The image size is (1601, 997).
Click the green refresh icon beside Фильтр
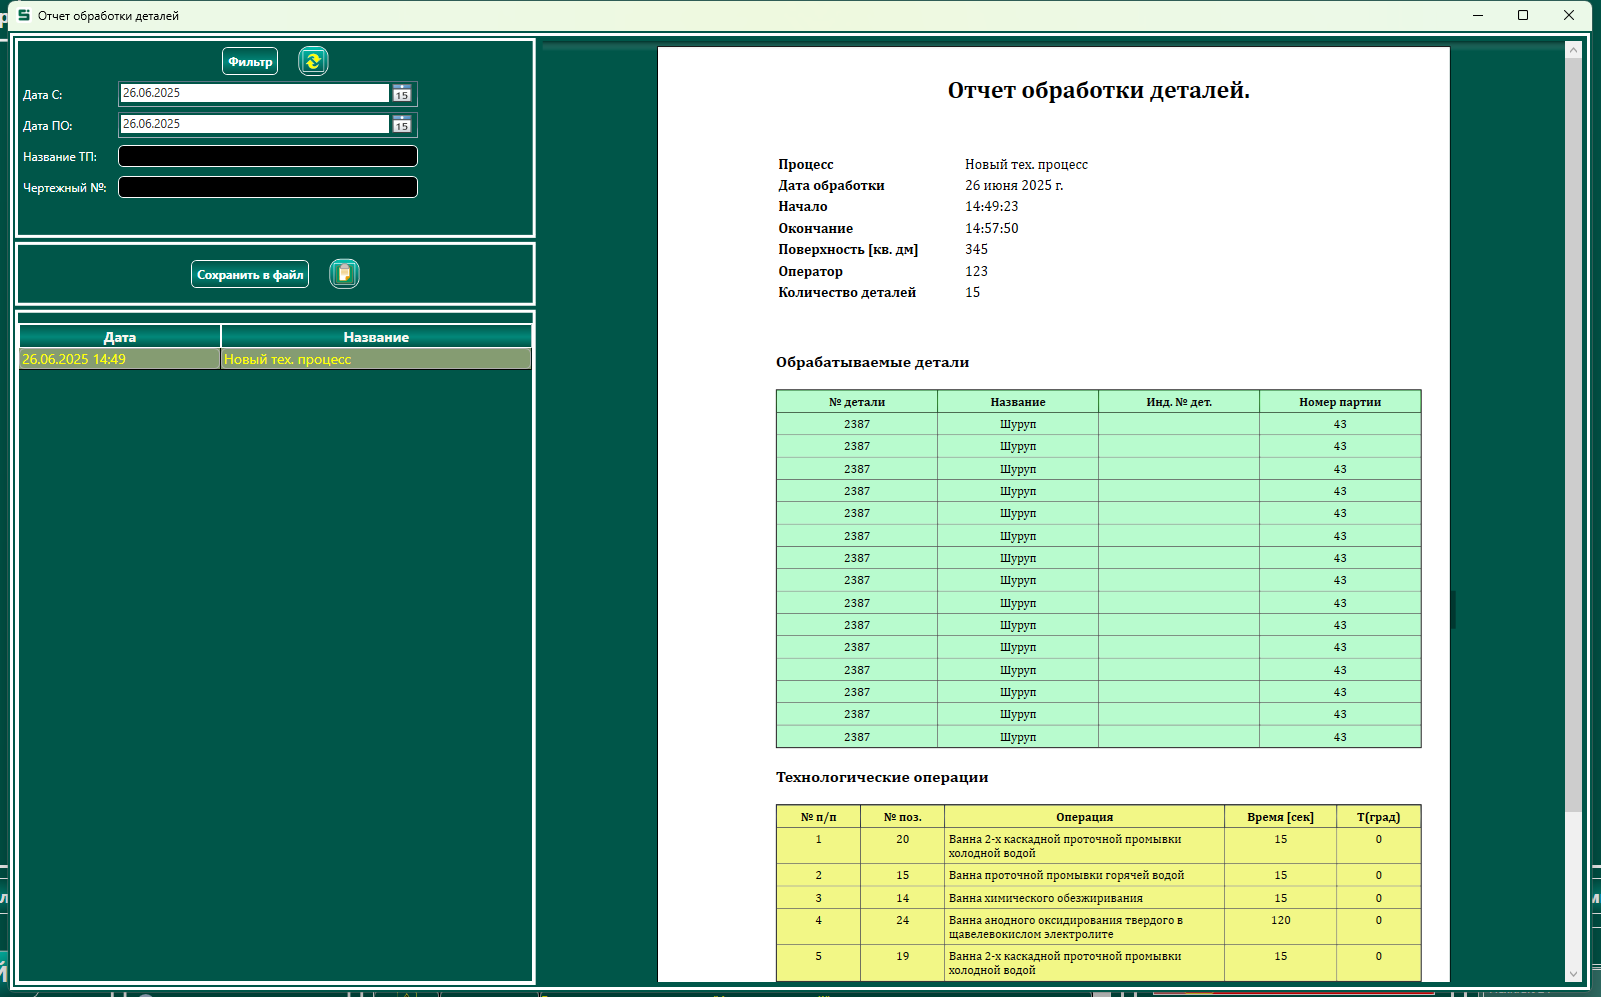[313, 61]
